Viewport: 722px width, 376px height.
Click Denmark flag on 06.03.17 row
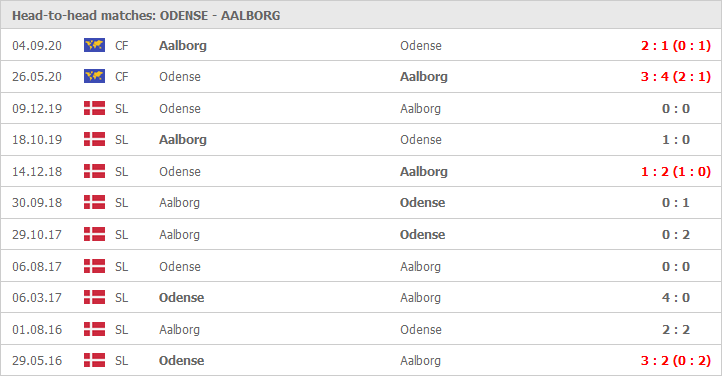94,297
